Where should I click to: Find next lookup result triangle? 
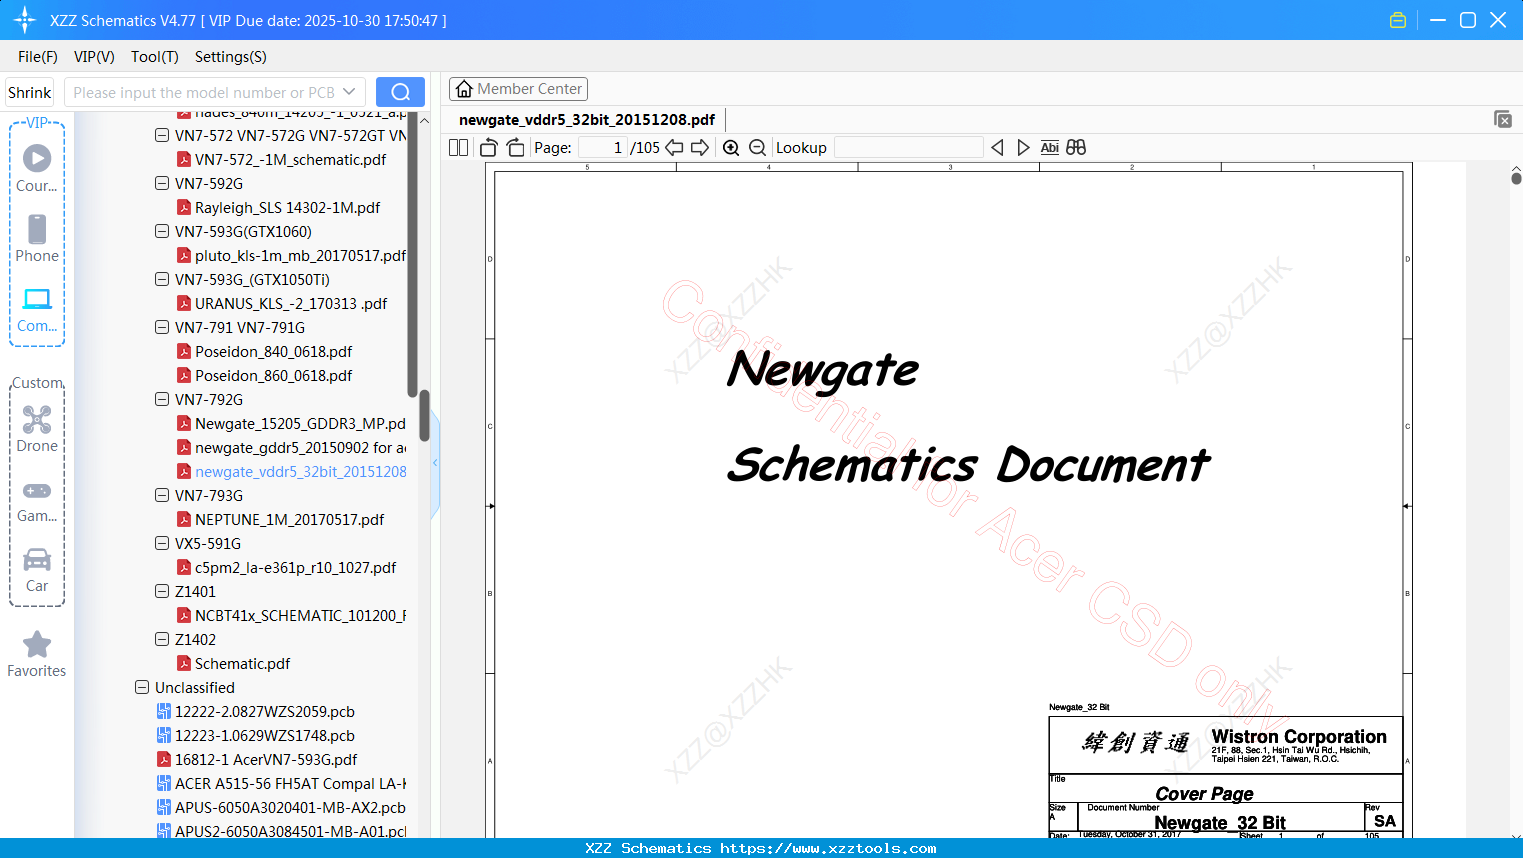pyautogui.click(x=1023, y=148)
